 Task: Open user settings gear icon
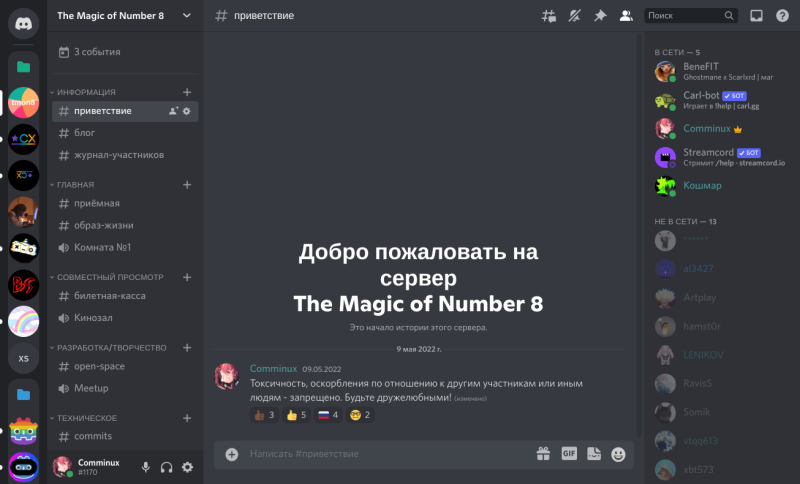coord(188,467)
